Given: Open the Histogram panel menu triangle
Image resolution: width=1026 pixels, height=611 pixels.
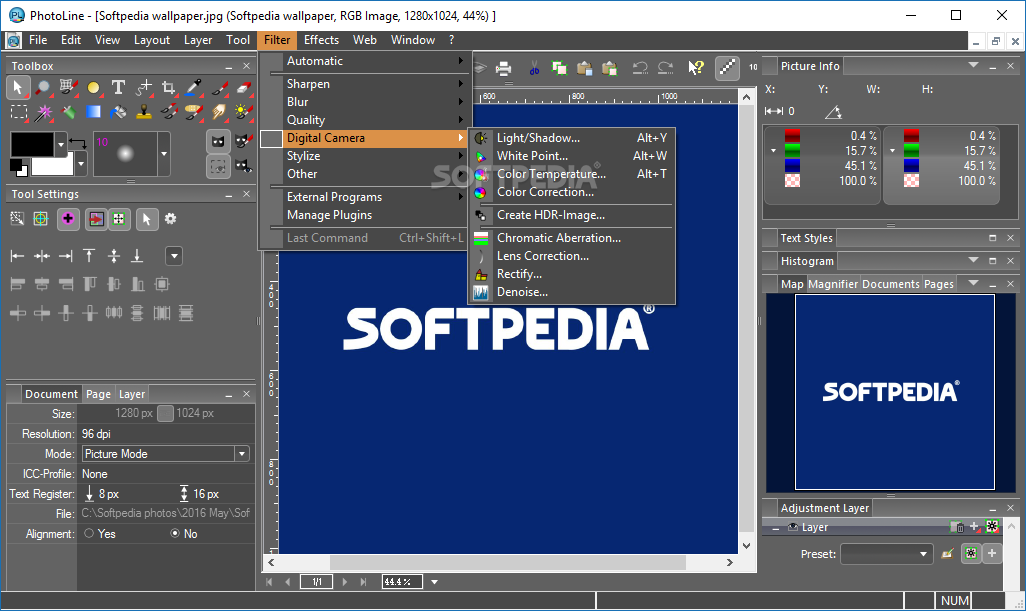Looking at the screenshot, I should [x=973, y=260].
